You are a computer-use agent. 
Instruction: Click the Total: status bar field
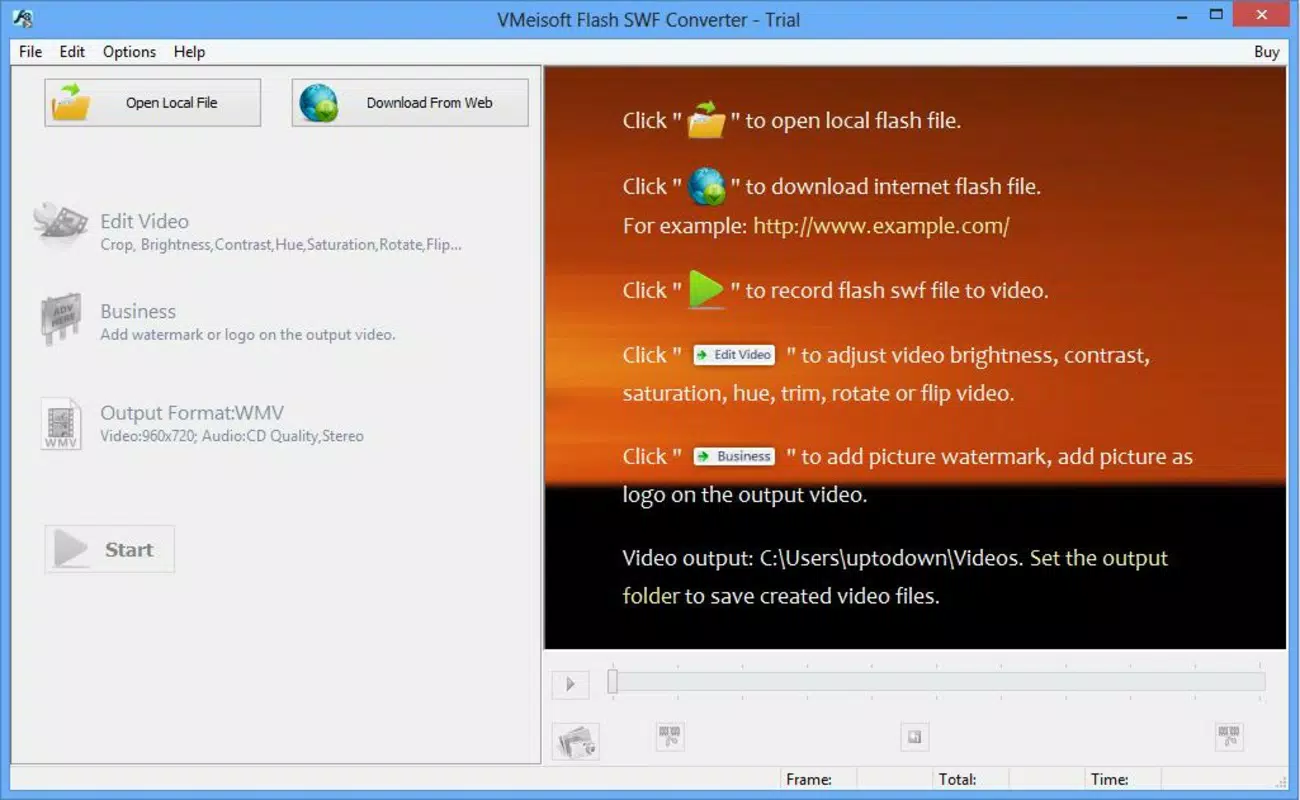[x=970, y=779]
